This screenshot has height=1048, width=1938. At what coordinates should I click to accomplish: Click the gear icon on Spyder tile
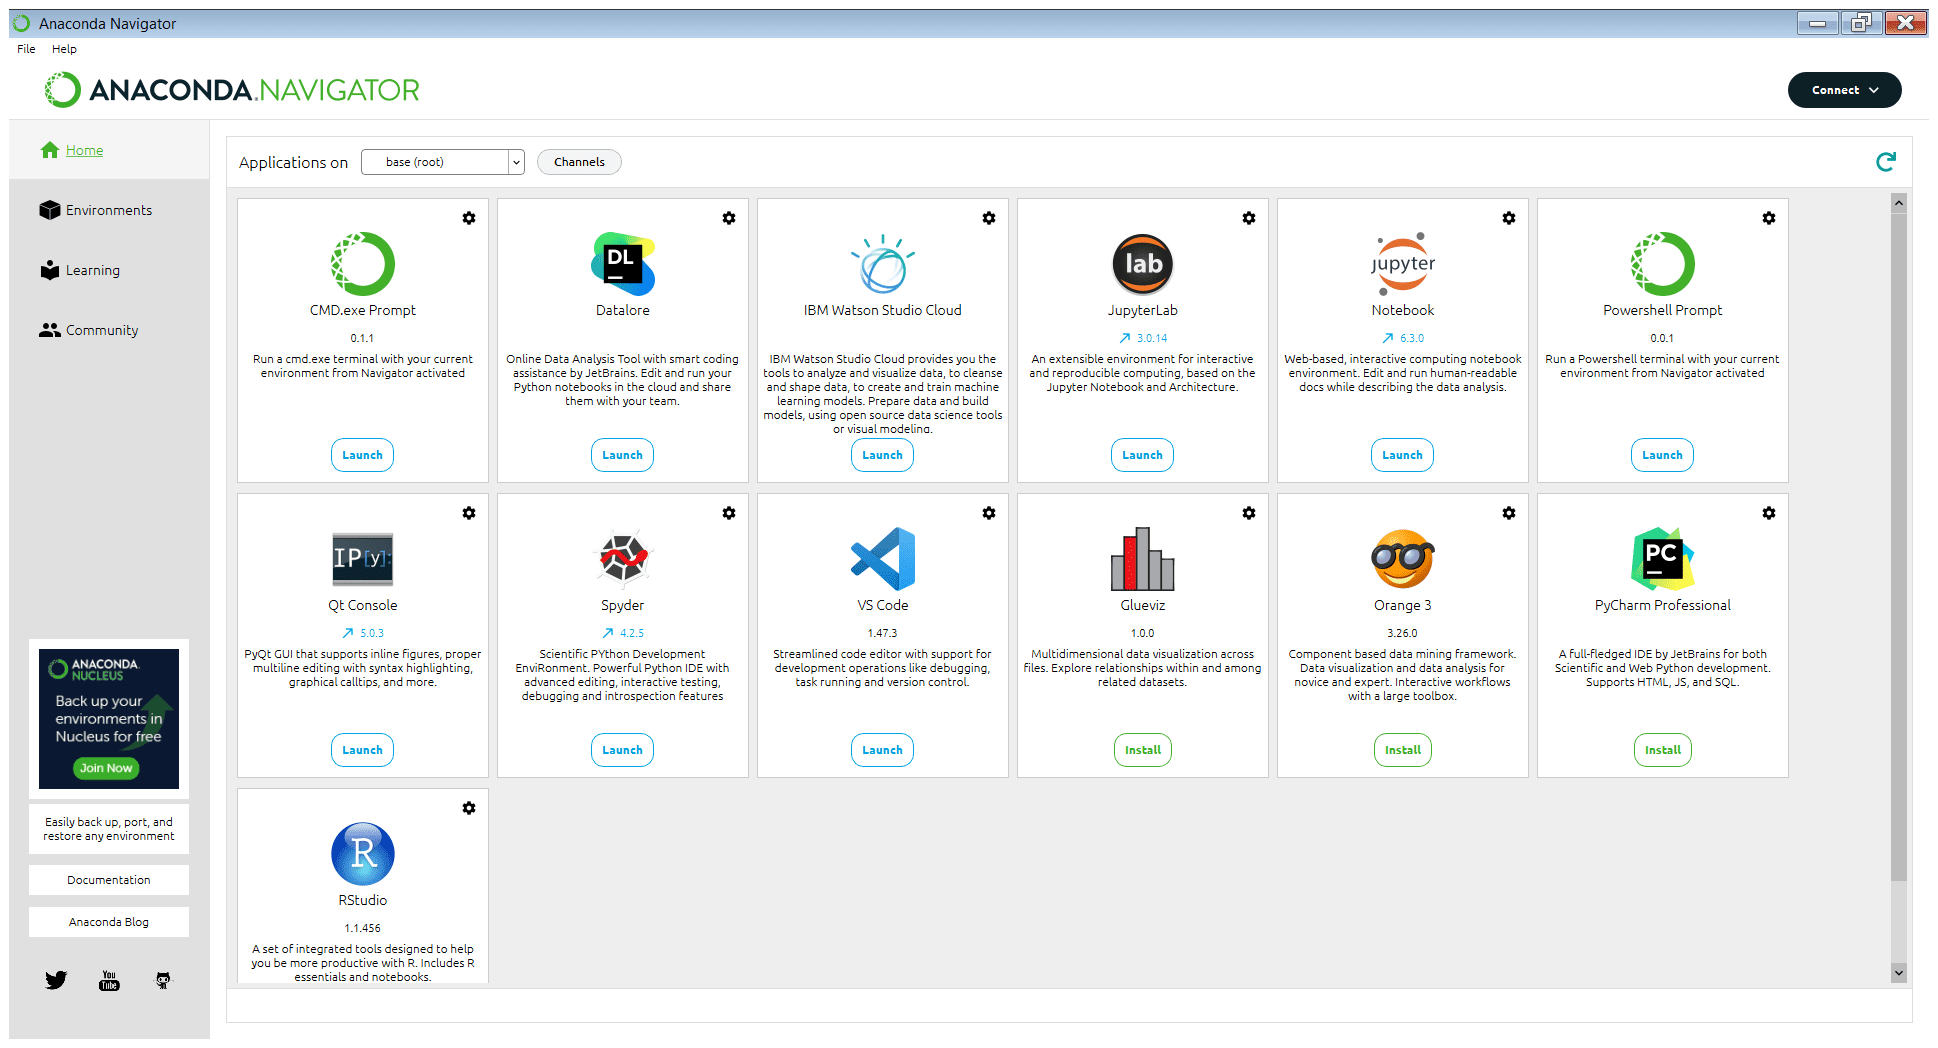click(729, 513)
